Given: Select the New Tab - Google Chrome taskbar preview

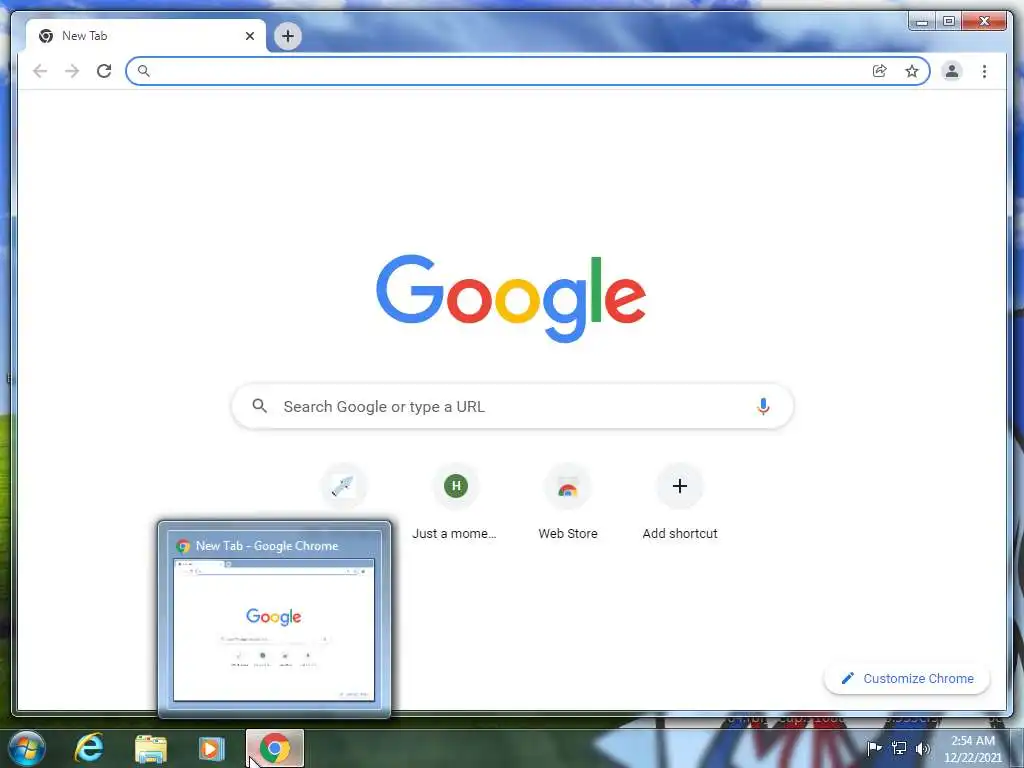Looking at the screenshot, I should point(274,619).
